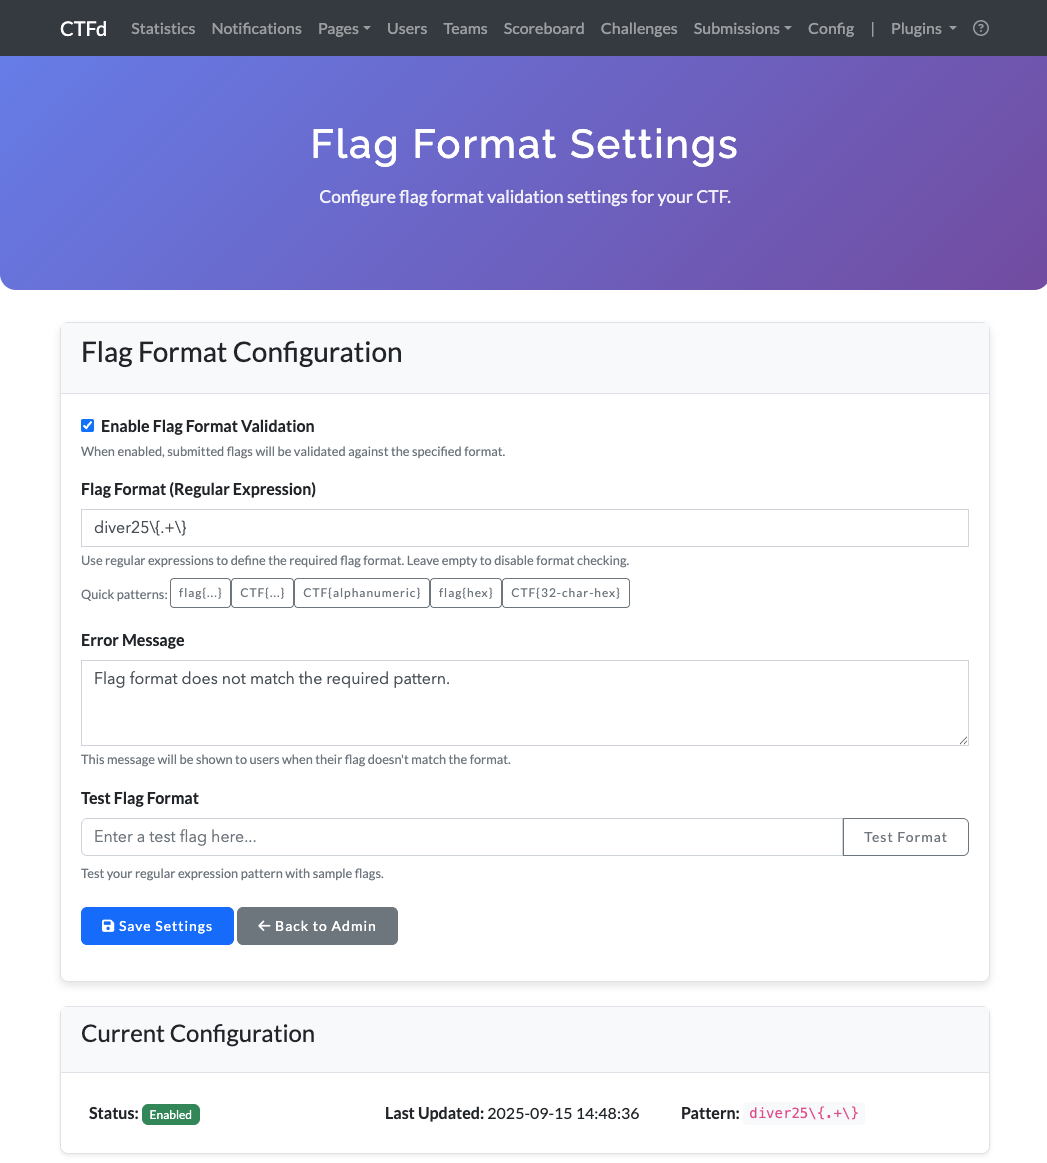The height and width of the screenshot is (1163, 1047).
Task: Click the Flag Format Settings heading
Action: [524, 143]
